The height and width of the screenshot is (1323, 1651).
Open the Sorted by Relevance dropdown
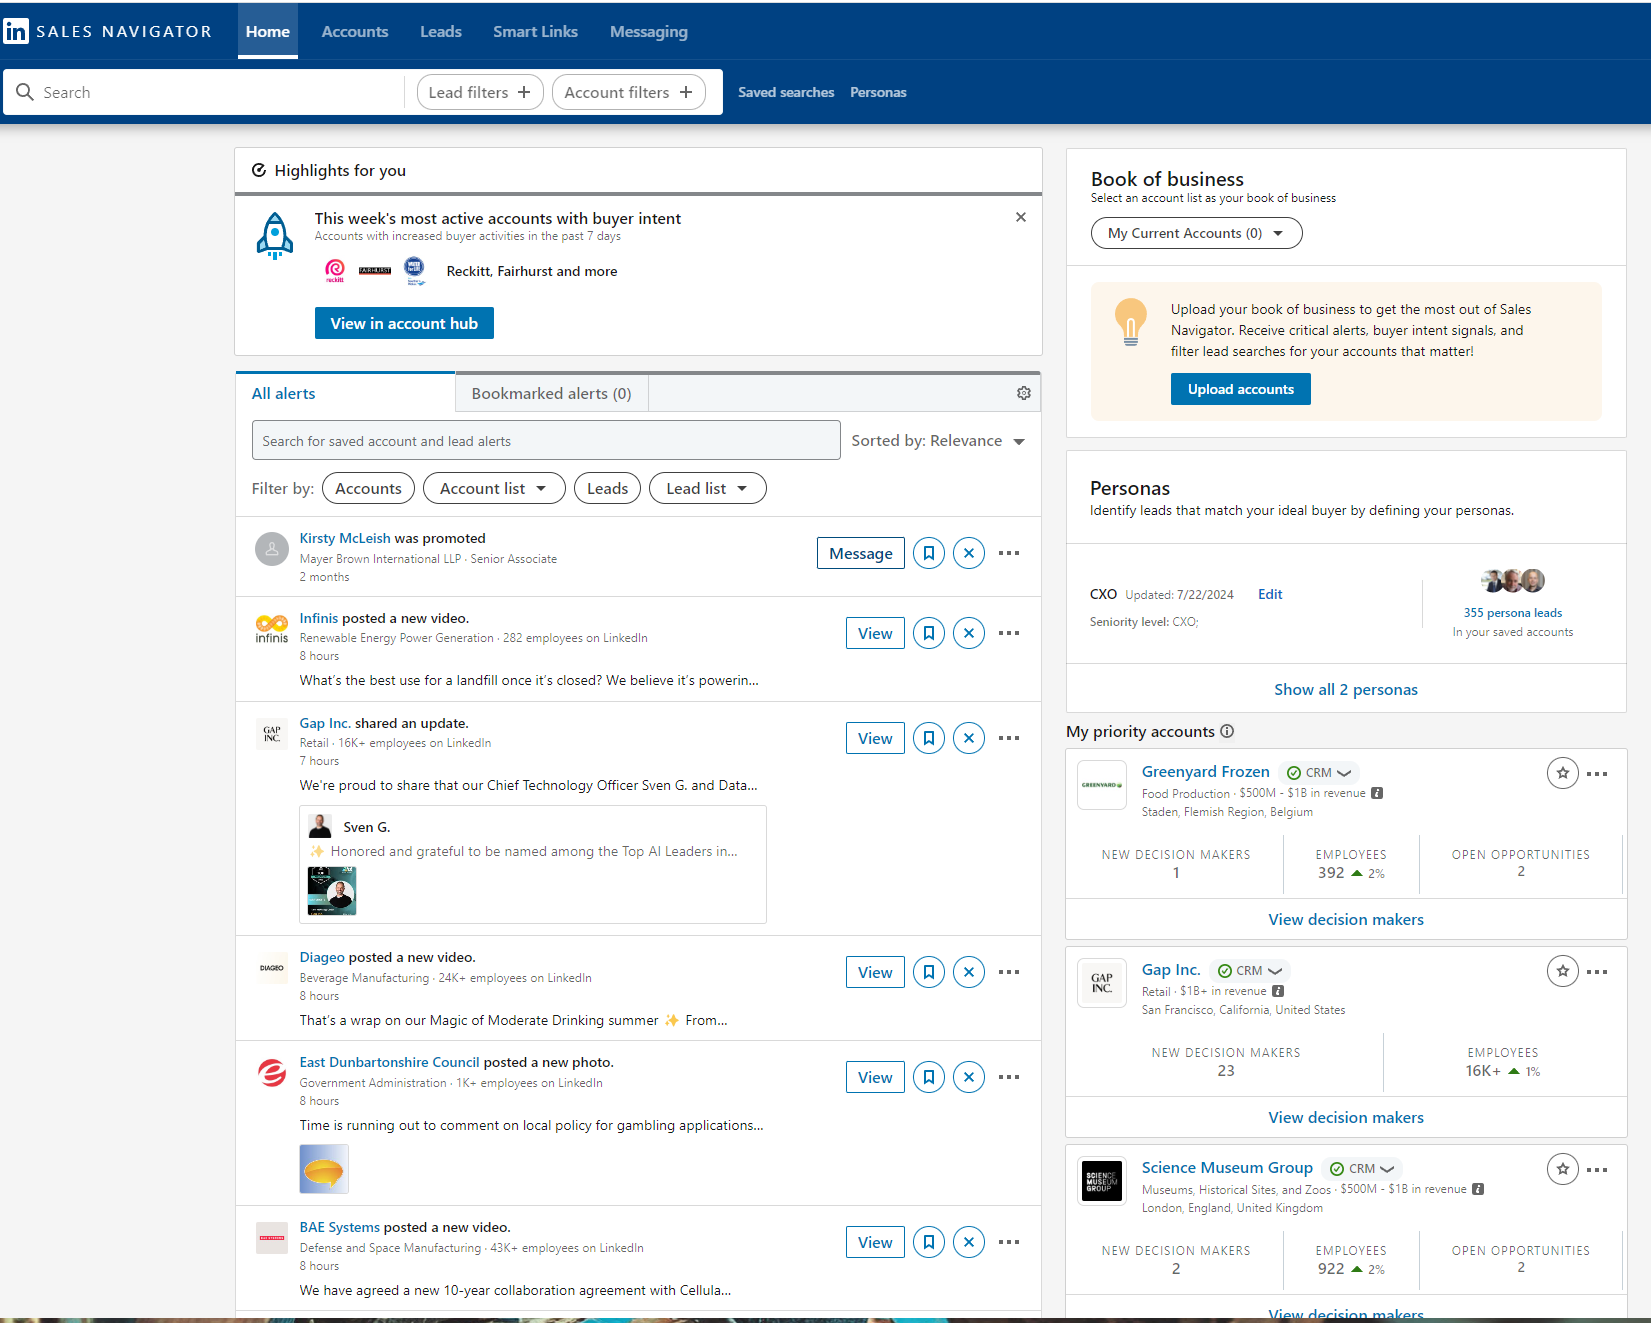tap(938, 441)
